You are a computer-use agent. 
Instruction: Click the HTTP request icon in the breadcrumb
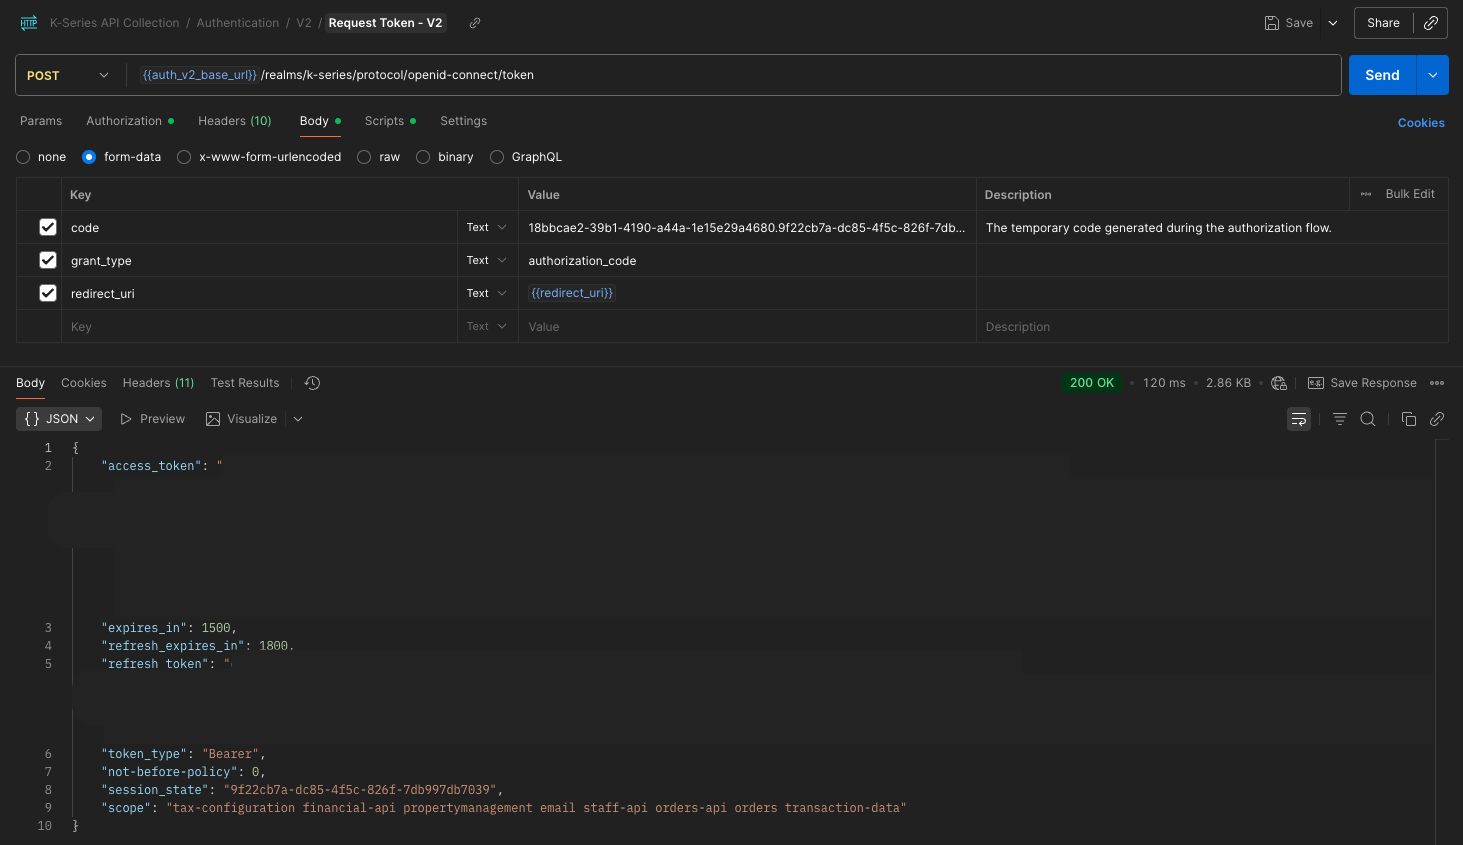click(x=28, y=22)
